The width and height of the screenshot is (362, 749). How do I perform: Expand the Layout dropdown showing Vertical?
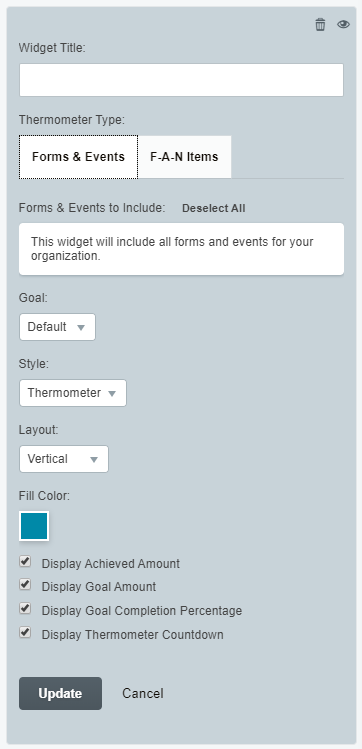click(x=64, y=459)
